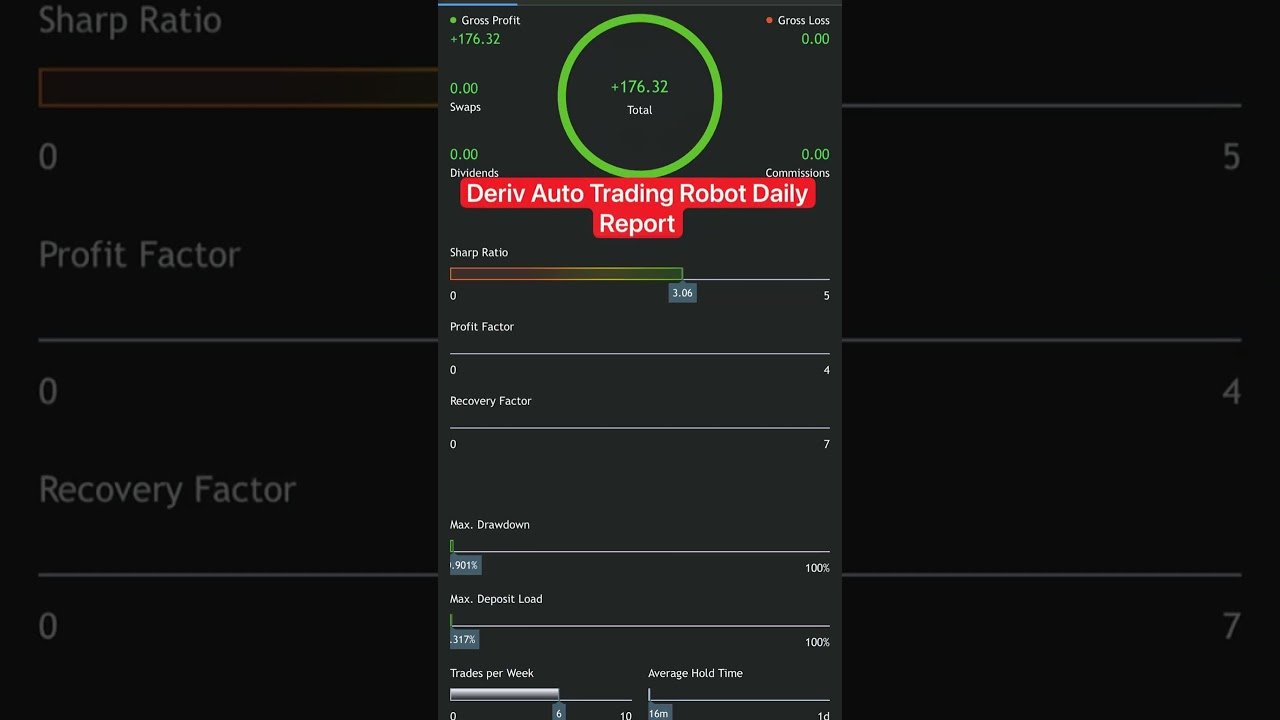
Task: Click the .901% Max. Drawdown marker
Action: 465,566
